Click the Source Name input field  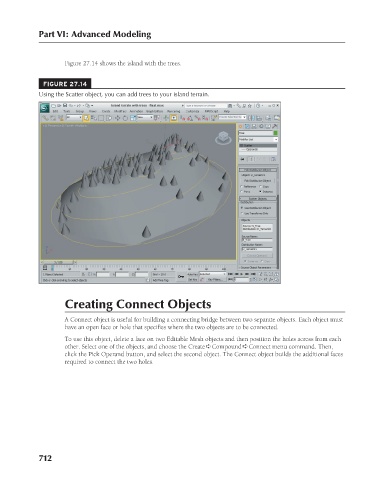click(257, 240)
